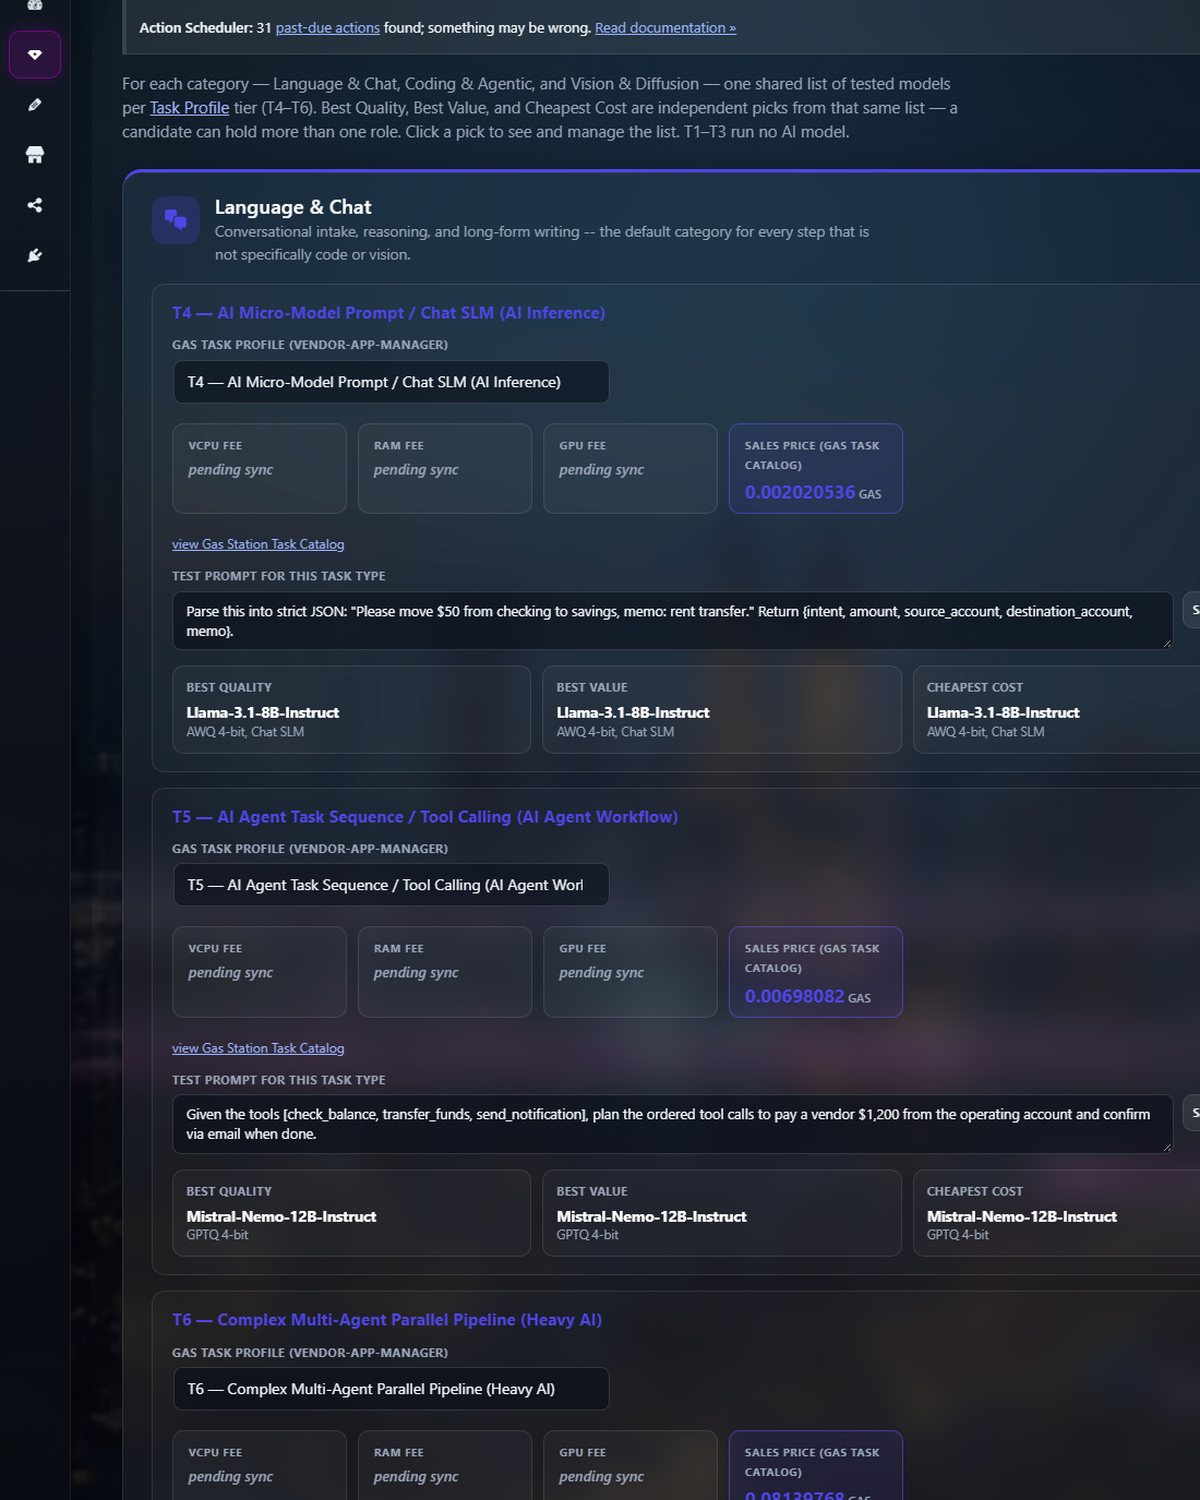
Task: Click T5 vCPU Fee pending sync card
Action: point(260,972)
